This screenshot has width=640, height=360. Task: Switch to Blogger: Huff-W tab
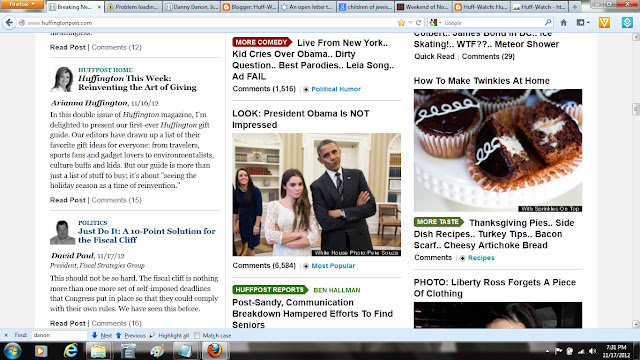coord(249,7)
